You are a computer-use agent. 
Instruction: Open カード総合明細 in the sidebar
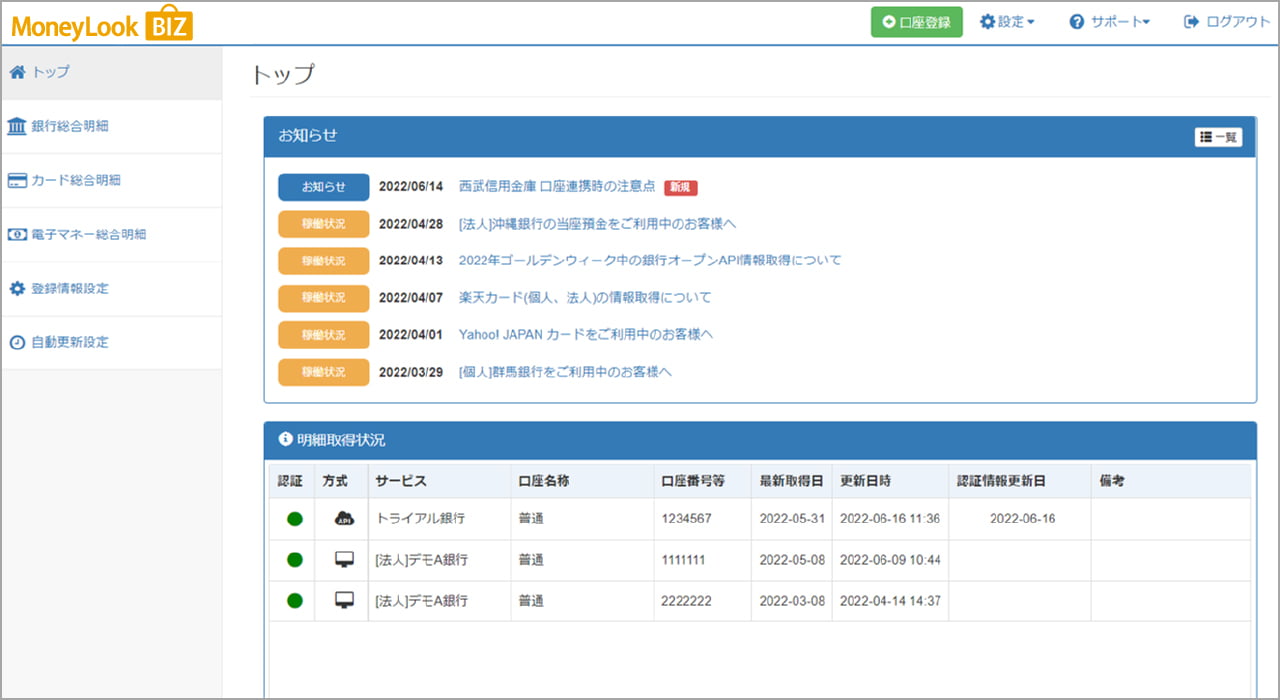click(111, 180)
